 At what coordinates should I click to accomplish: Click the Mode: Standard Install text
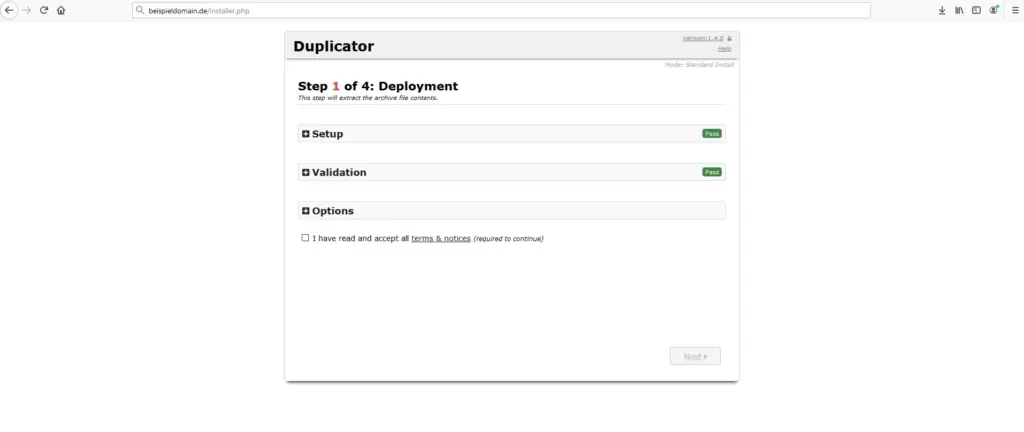coord(699,65)
